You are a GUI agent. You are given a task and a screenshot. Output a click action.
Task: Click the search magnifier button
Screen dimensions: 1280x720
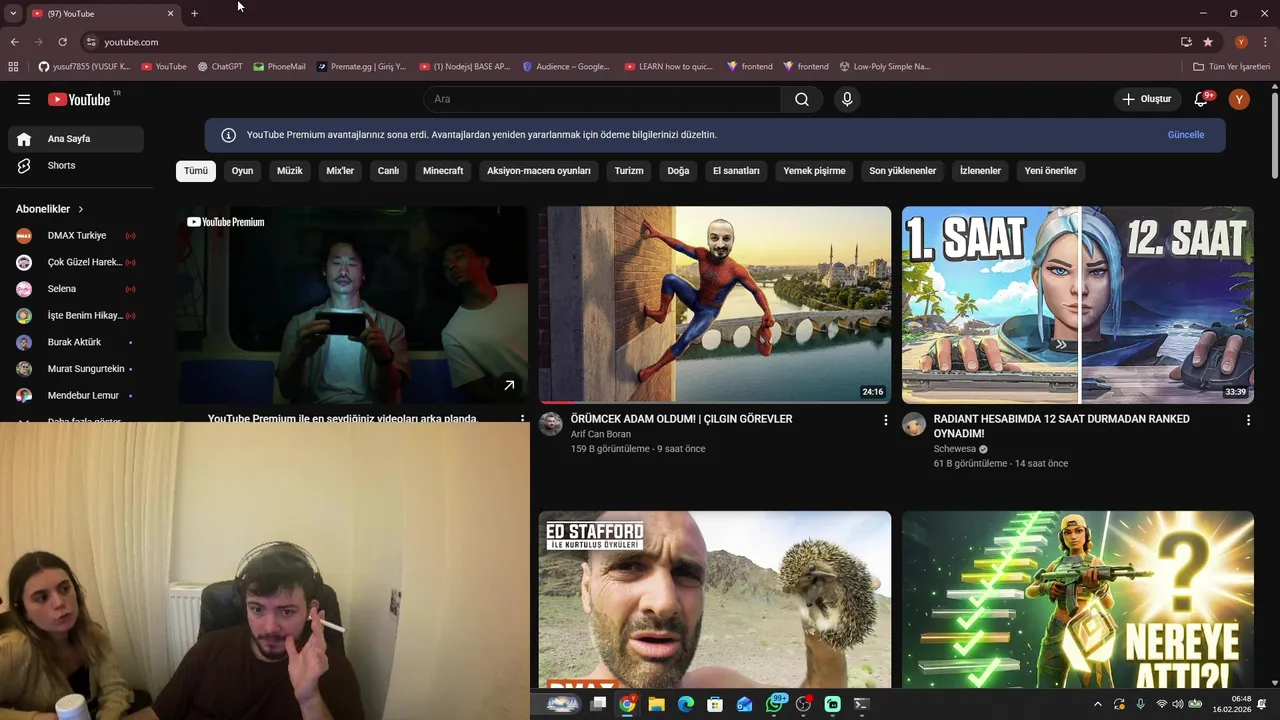(x=802, y=99)
